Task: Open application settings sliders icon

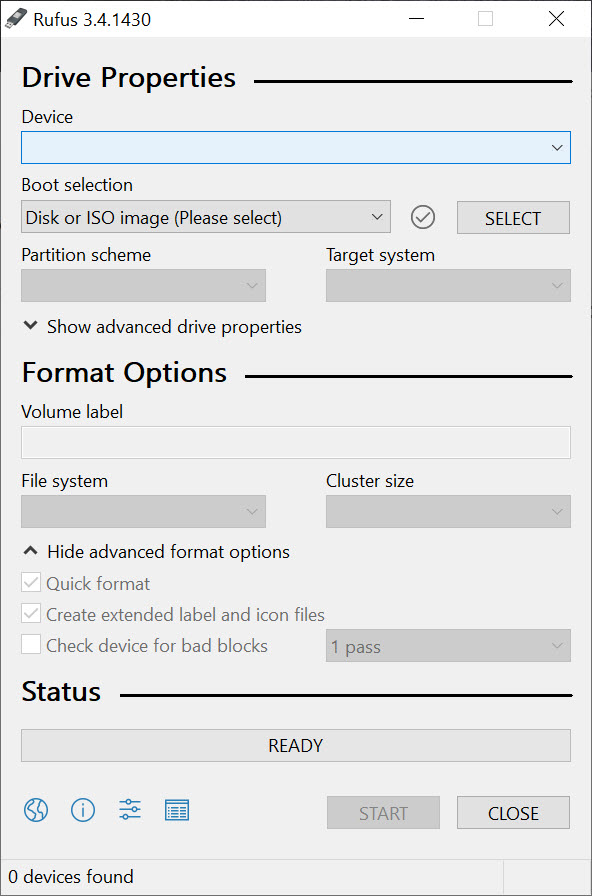Action: [x=130, y=810]
